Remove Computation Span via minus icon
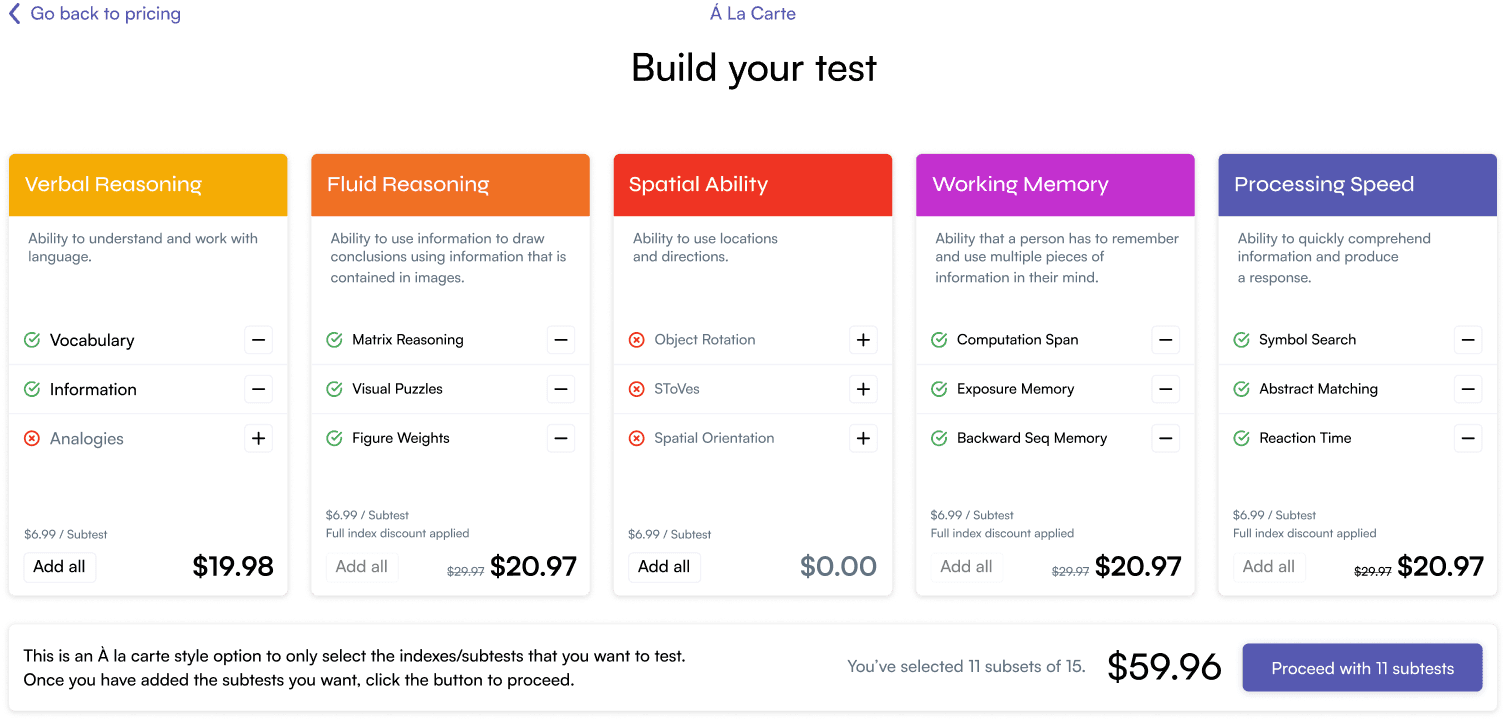 1165,340
